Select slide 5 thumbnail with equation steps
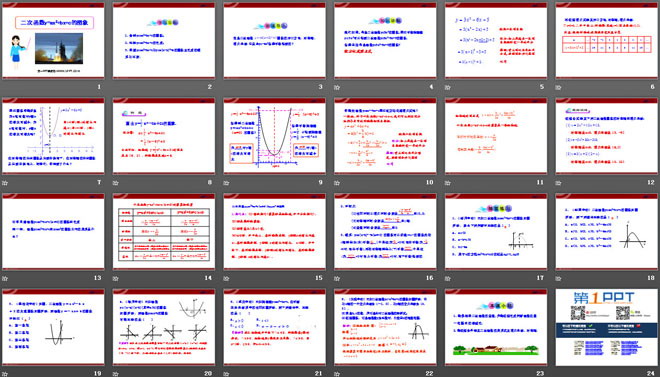The height and width of the screenshot is (377, 660). pos(496,40)
